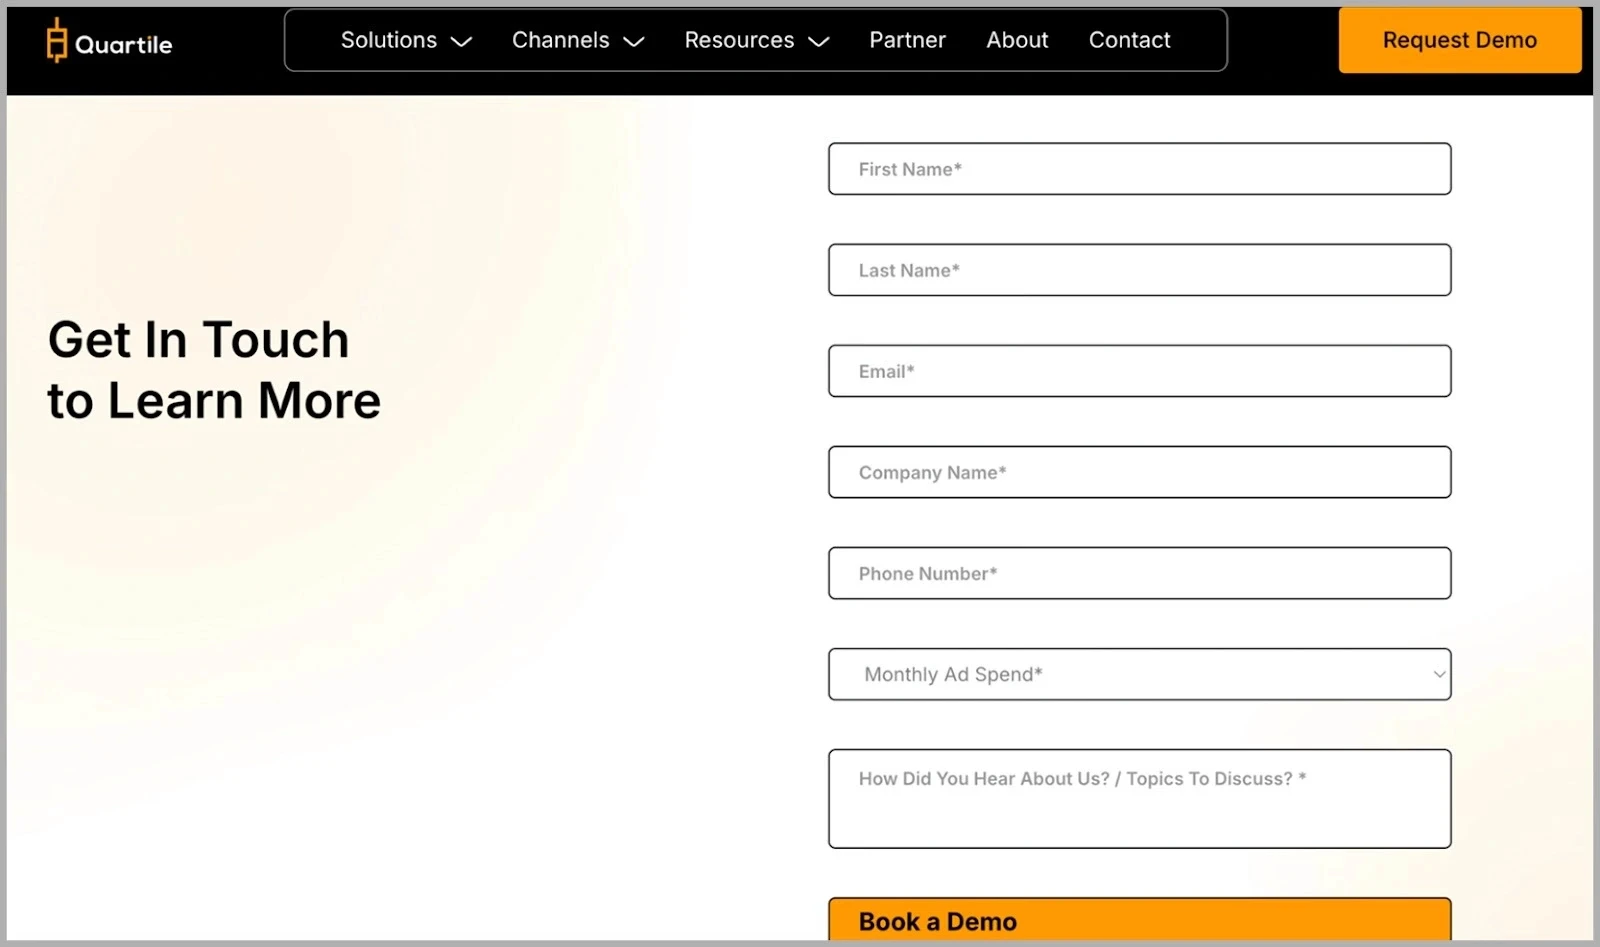Screen dimensions: 1600x947
Task: Click the Monthly Ad Spend chevron arrow
Action: click(x=1438, y=674)
